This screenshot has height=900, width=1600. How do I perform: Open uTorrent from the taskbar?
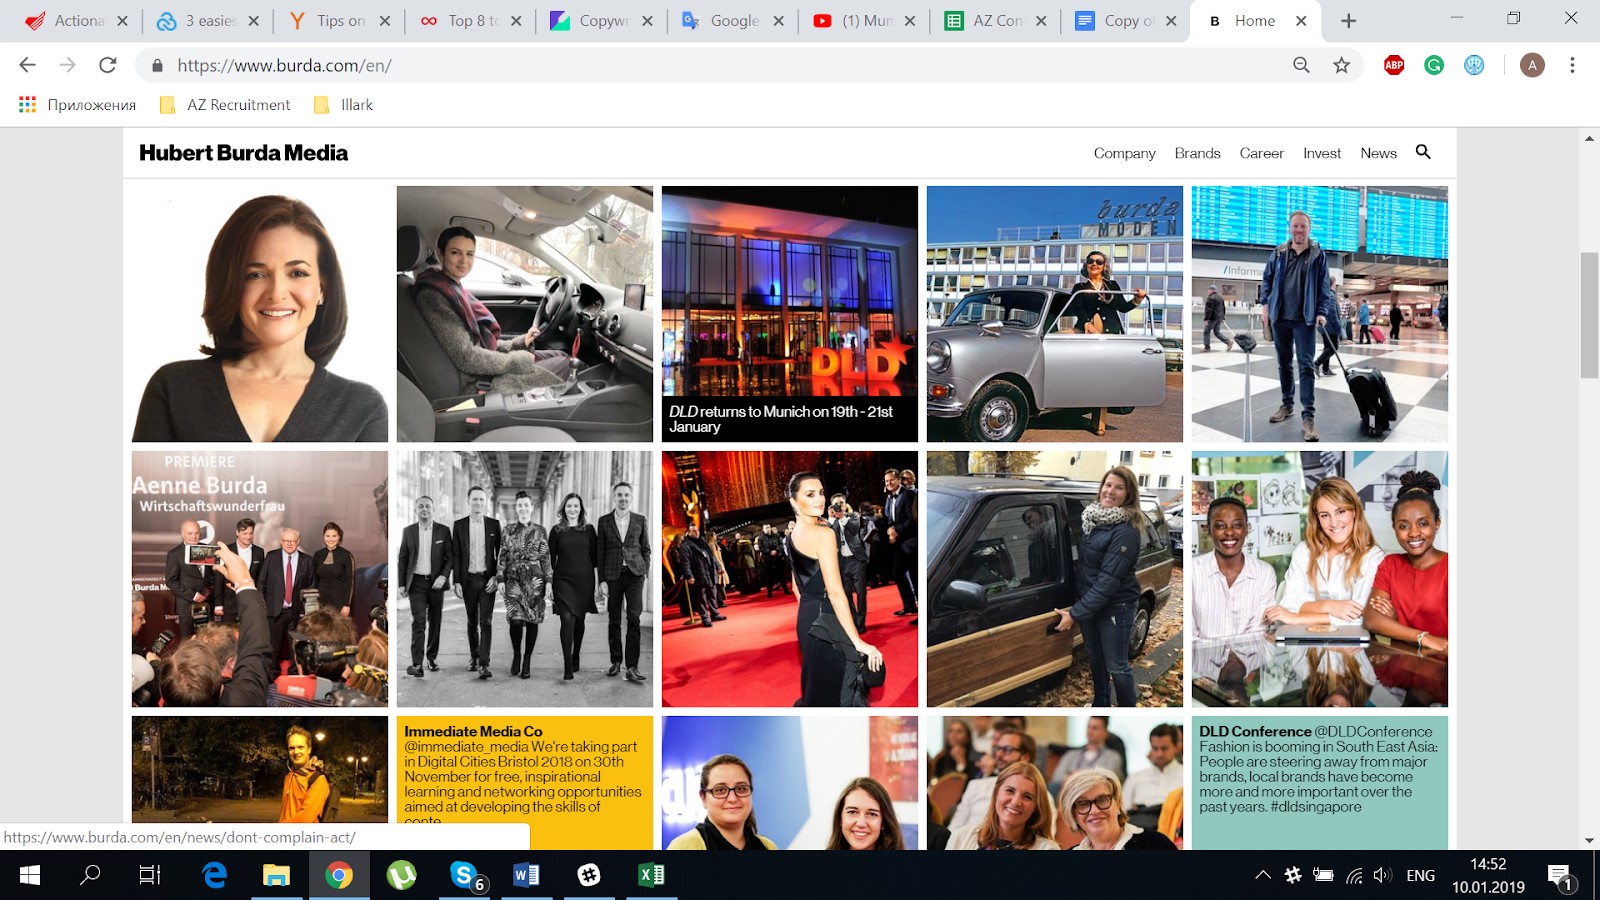point(401,875)
